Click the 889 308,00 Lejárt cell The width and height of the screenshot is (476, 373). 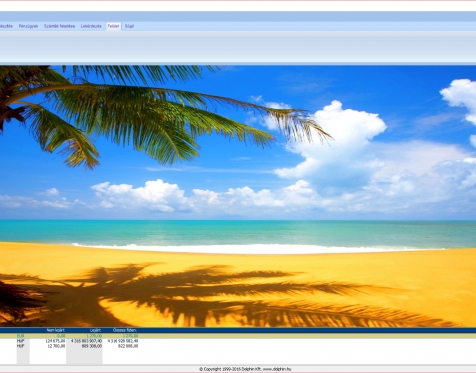coord(92,346)
